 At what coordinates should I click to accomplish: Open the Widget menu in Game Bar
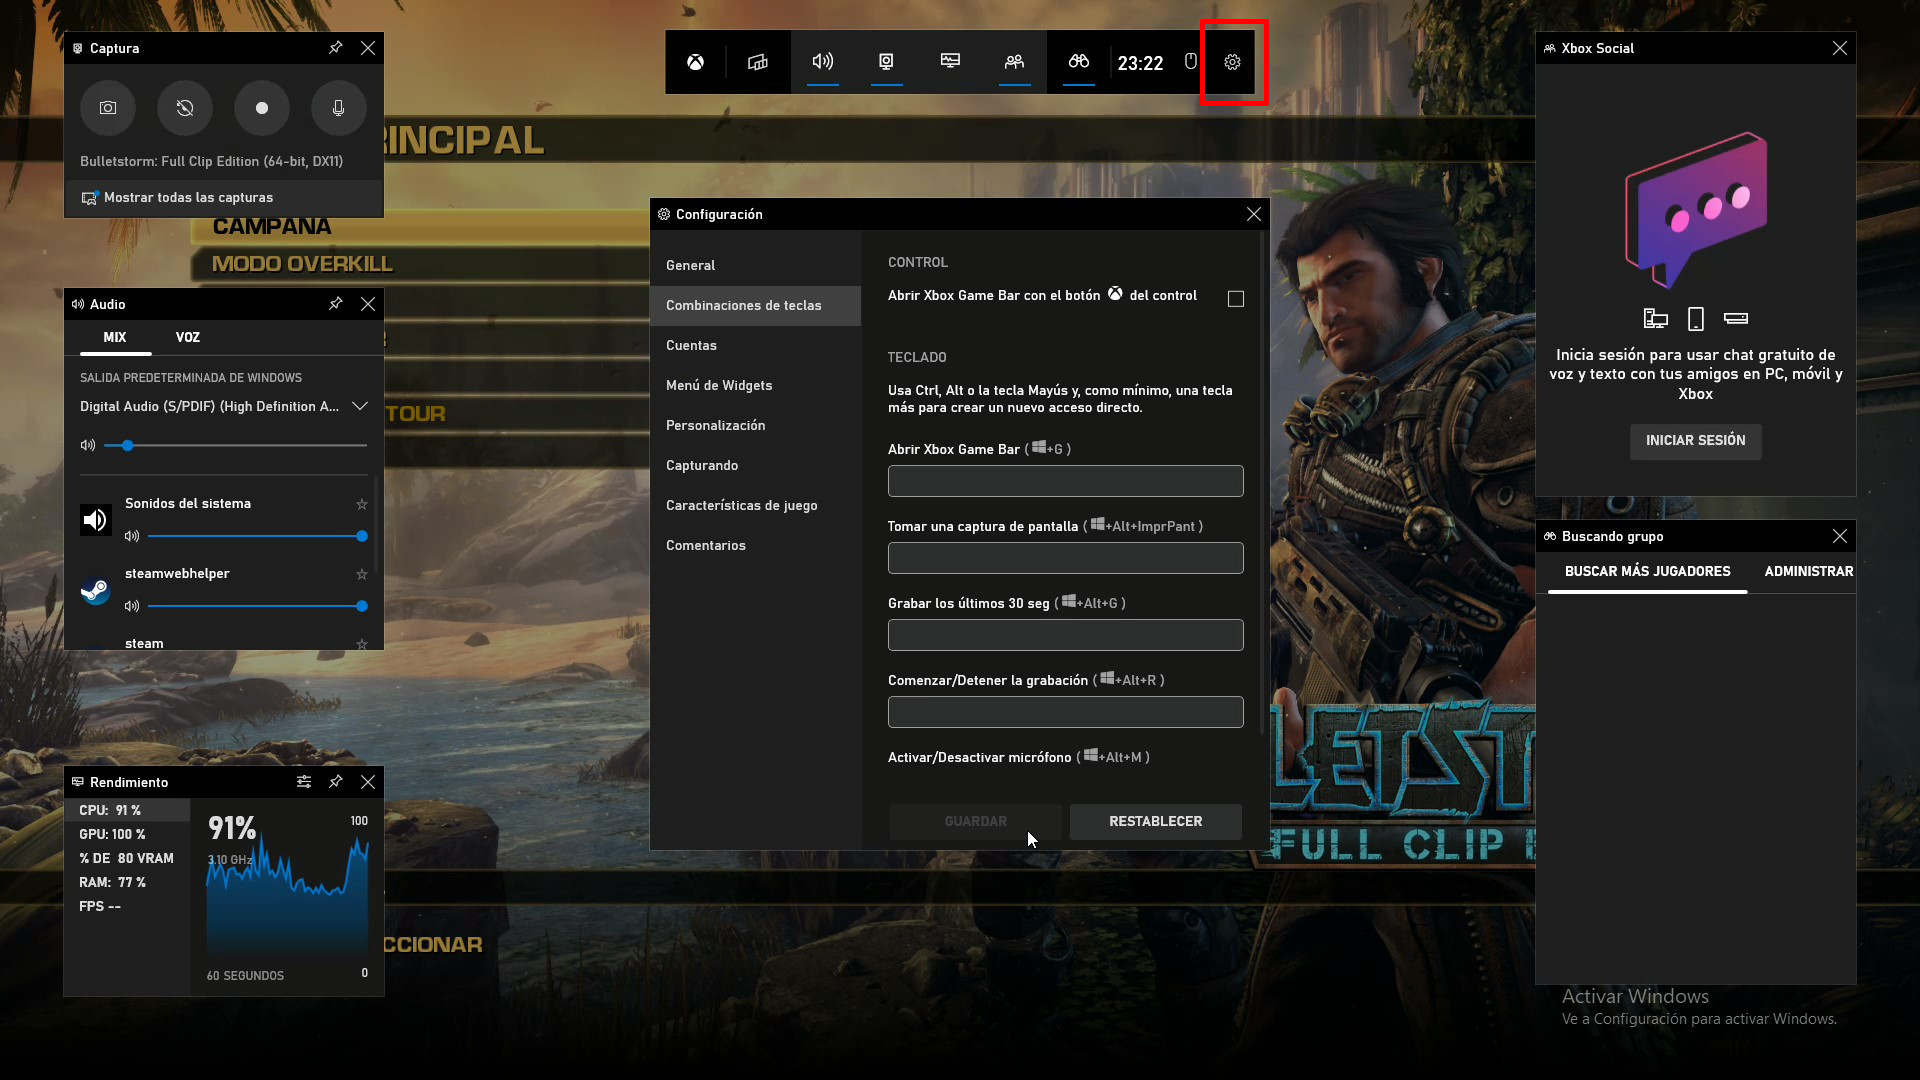pyautogui.click(x=757, y=62)
